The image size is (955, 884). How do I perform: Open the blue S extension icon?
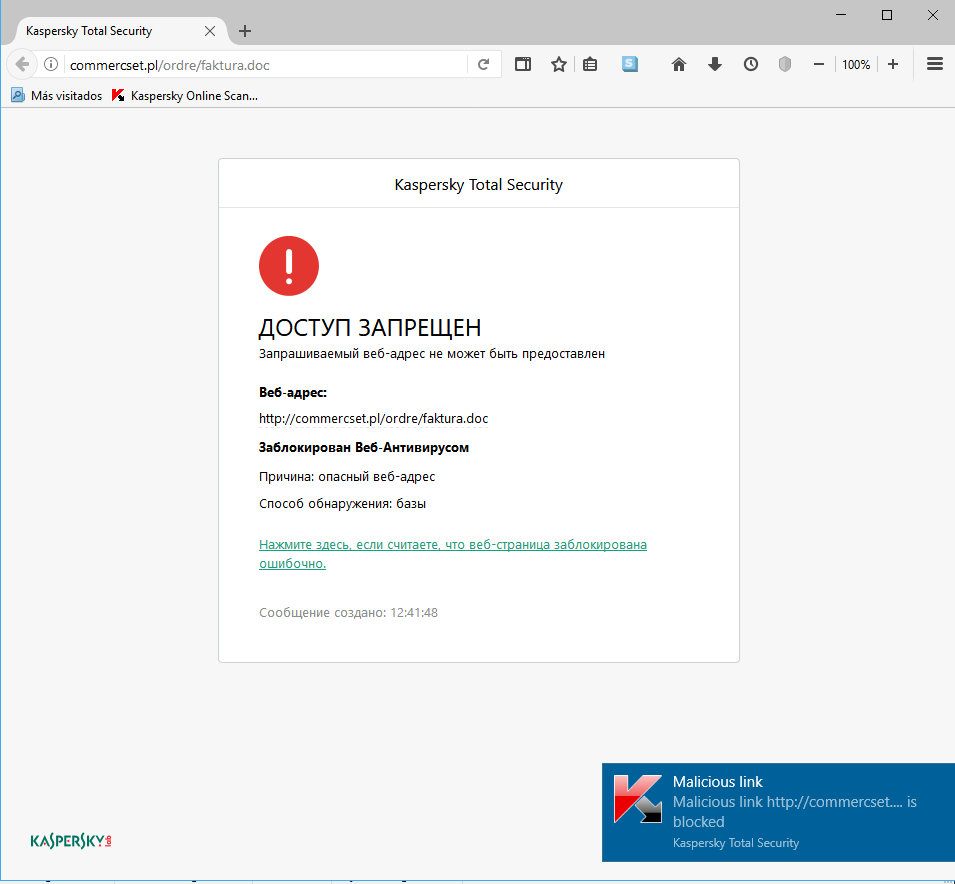coord(630,64)
